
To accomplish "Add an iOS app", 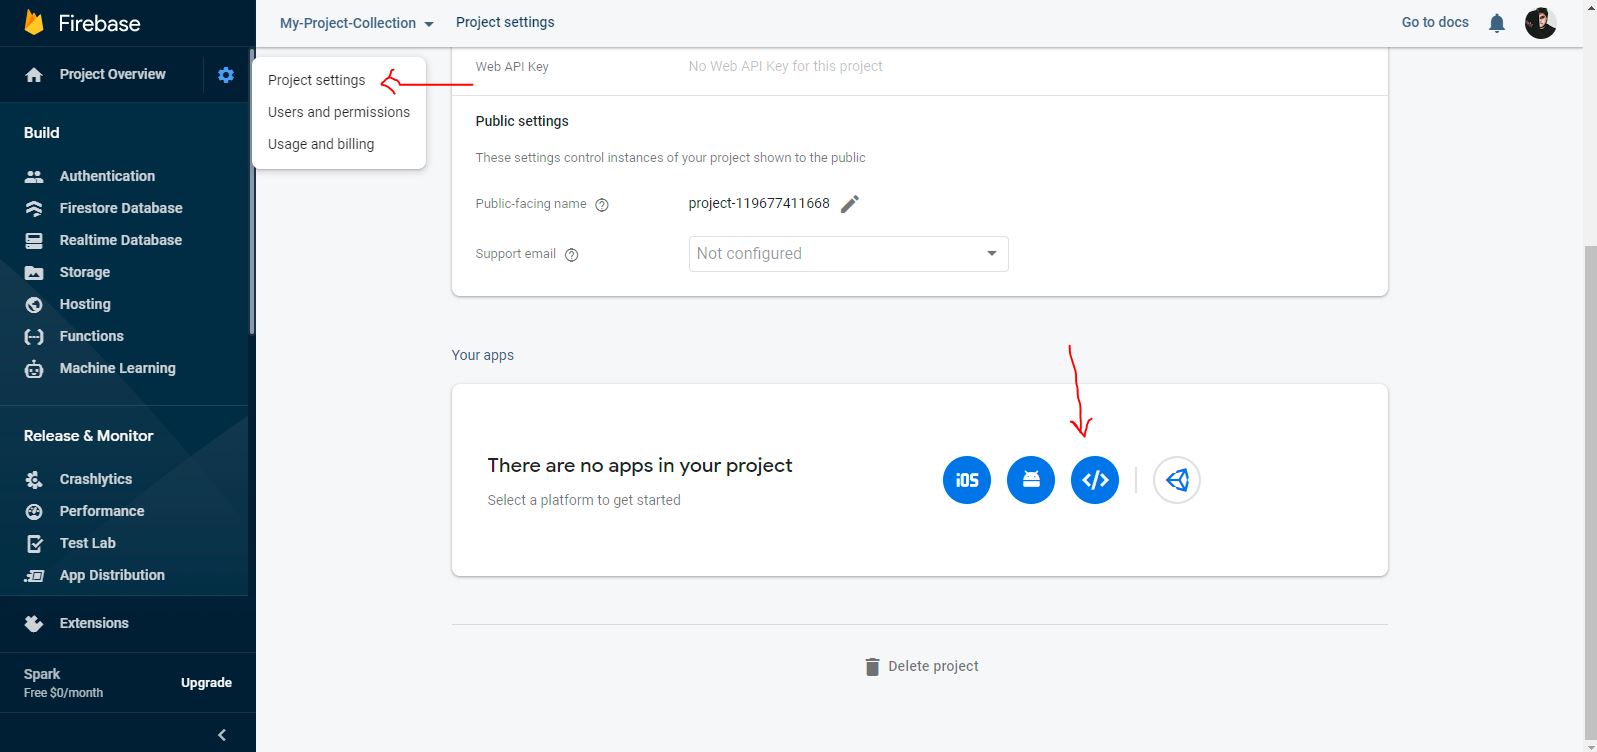I will (967, 480).
